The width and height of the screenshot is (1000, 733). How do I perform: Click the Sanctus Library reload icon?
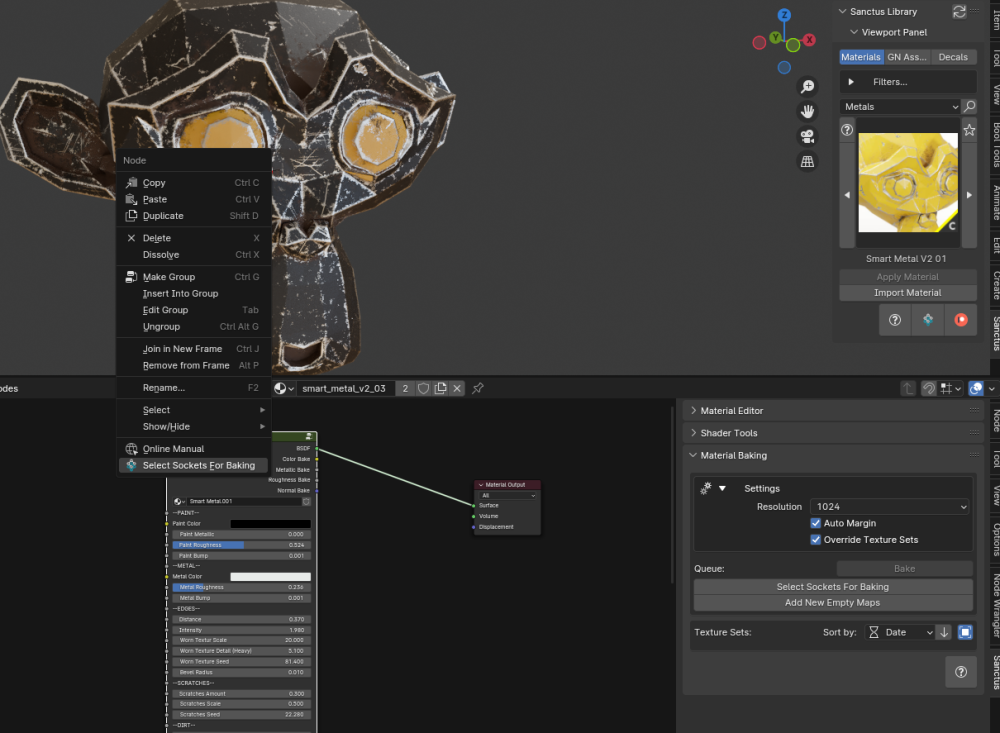click(959, 12)
